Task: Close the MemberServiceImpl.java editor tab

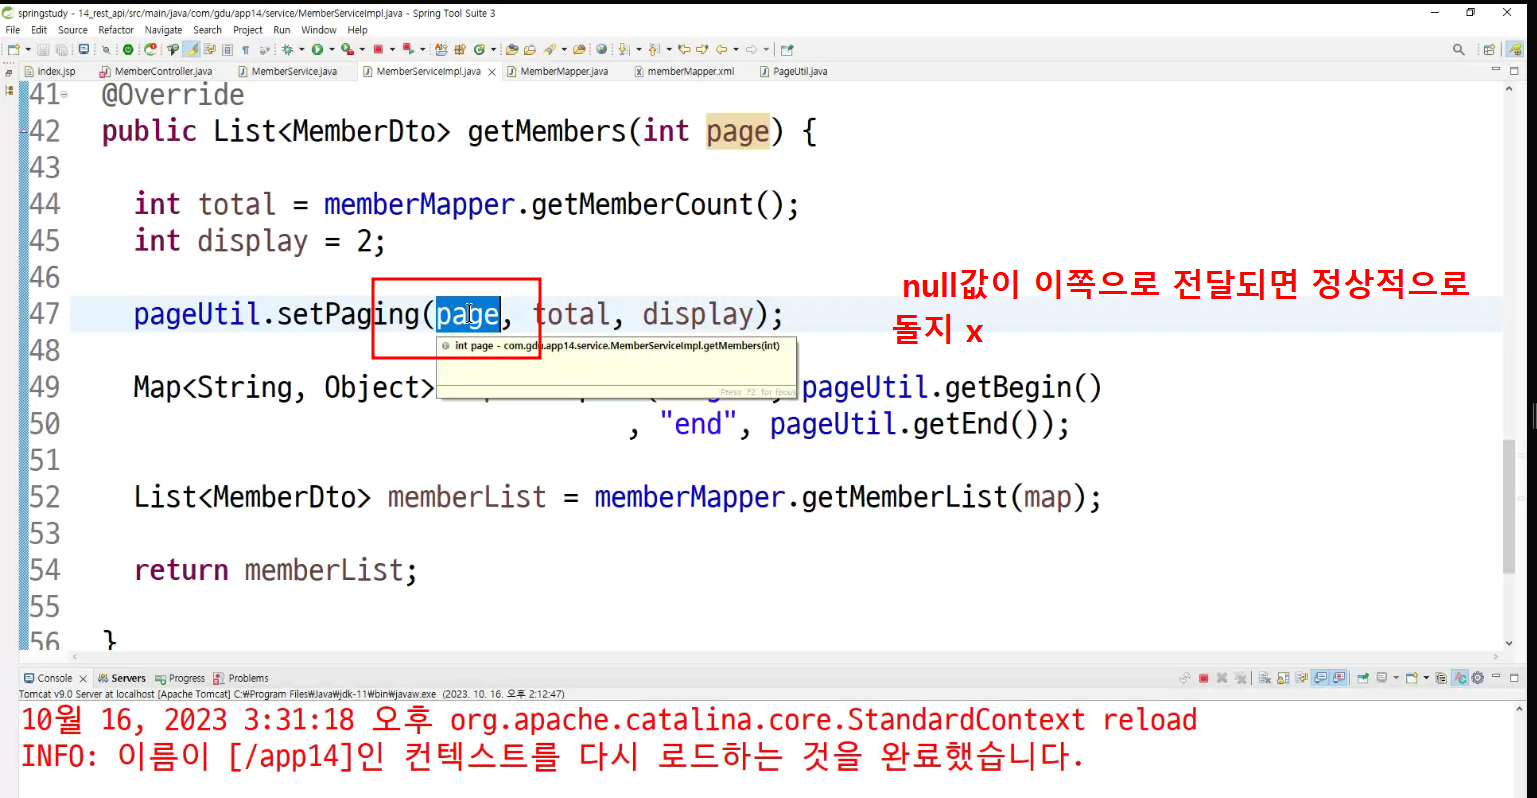Action: 492,72
